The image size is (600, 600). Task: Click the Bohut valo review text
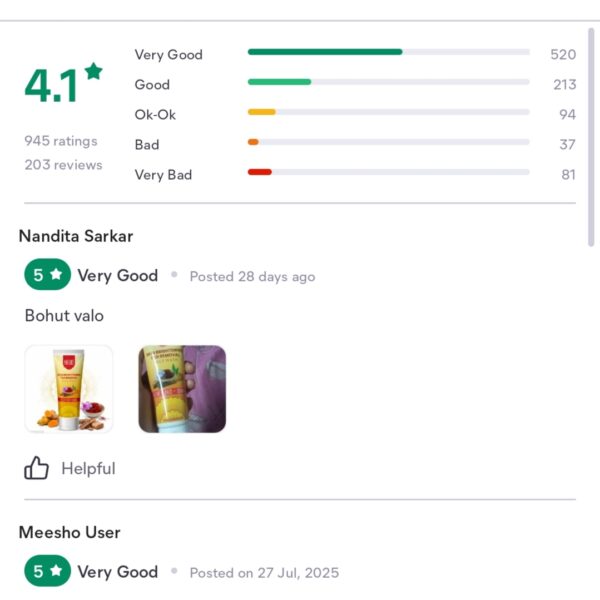64,316
